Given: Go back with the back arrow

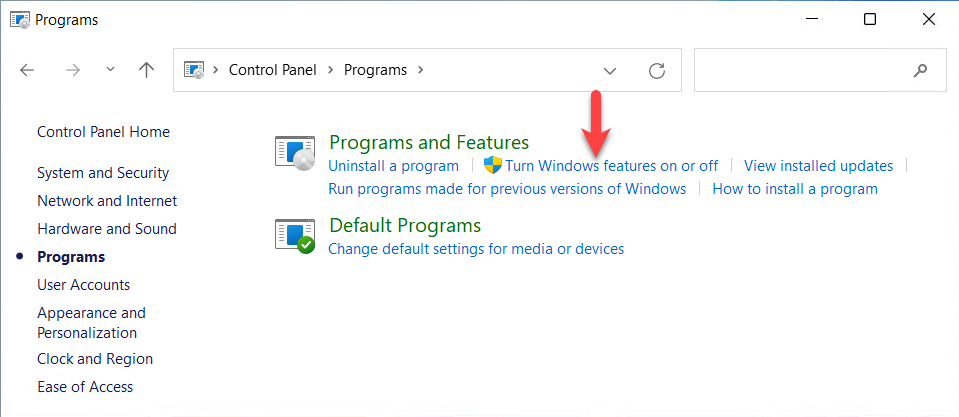Looking at the screenshot, I should 28,70.
